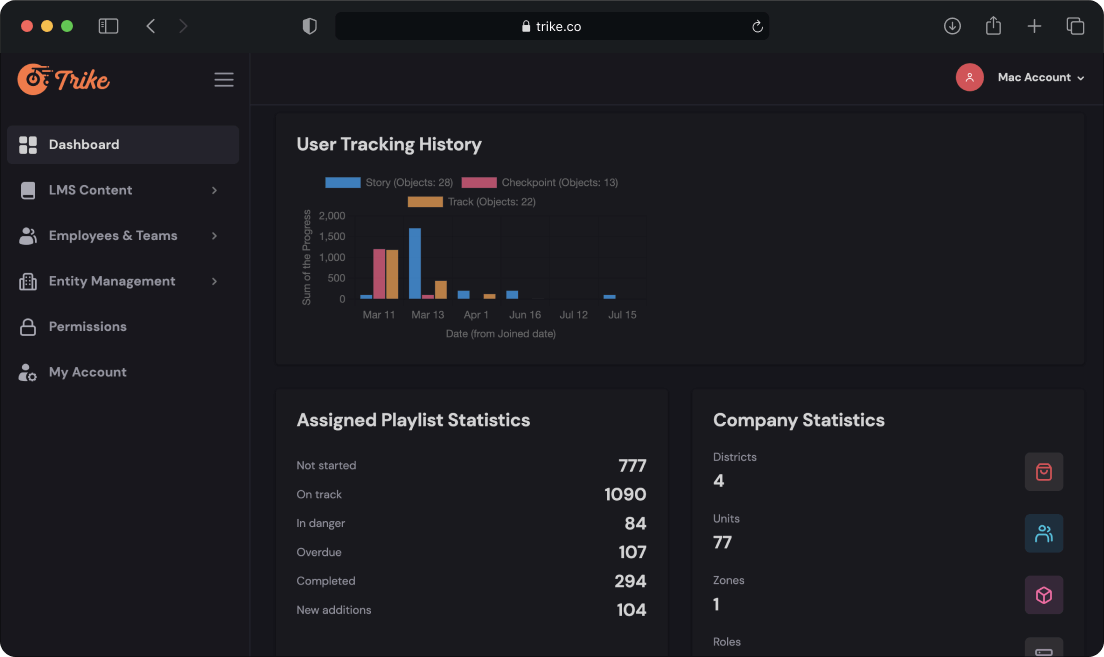The height and width of the screenshot is (657, 1104).
Task: Open Safari downloads
Action: pos(952,26)
